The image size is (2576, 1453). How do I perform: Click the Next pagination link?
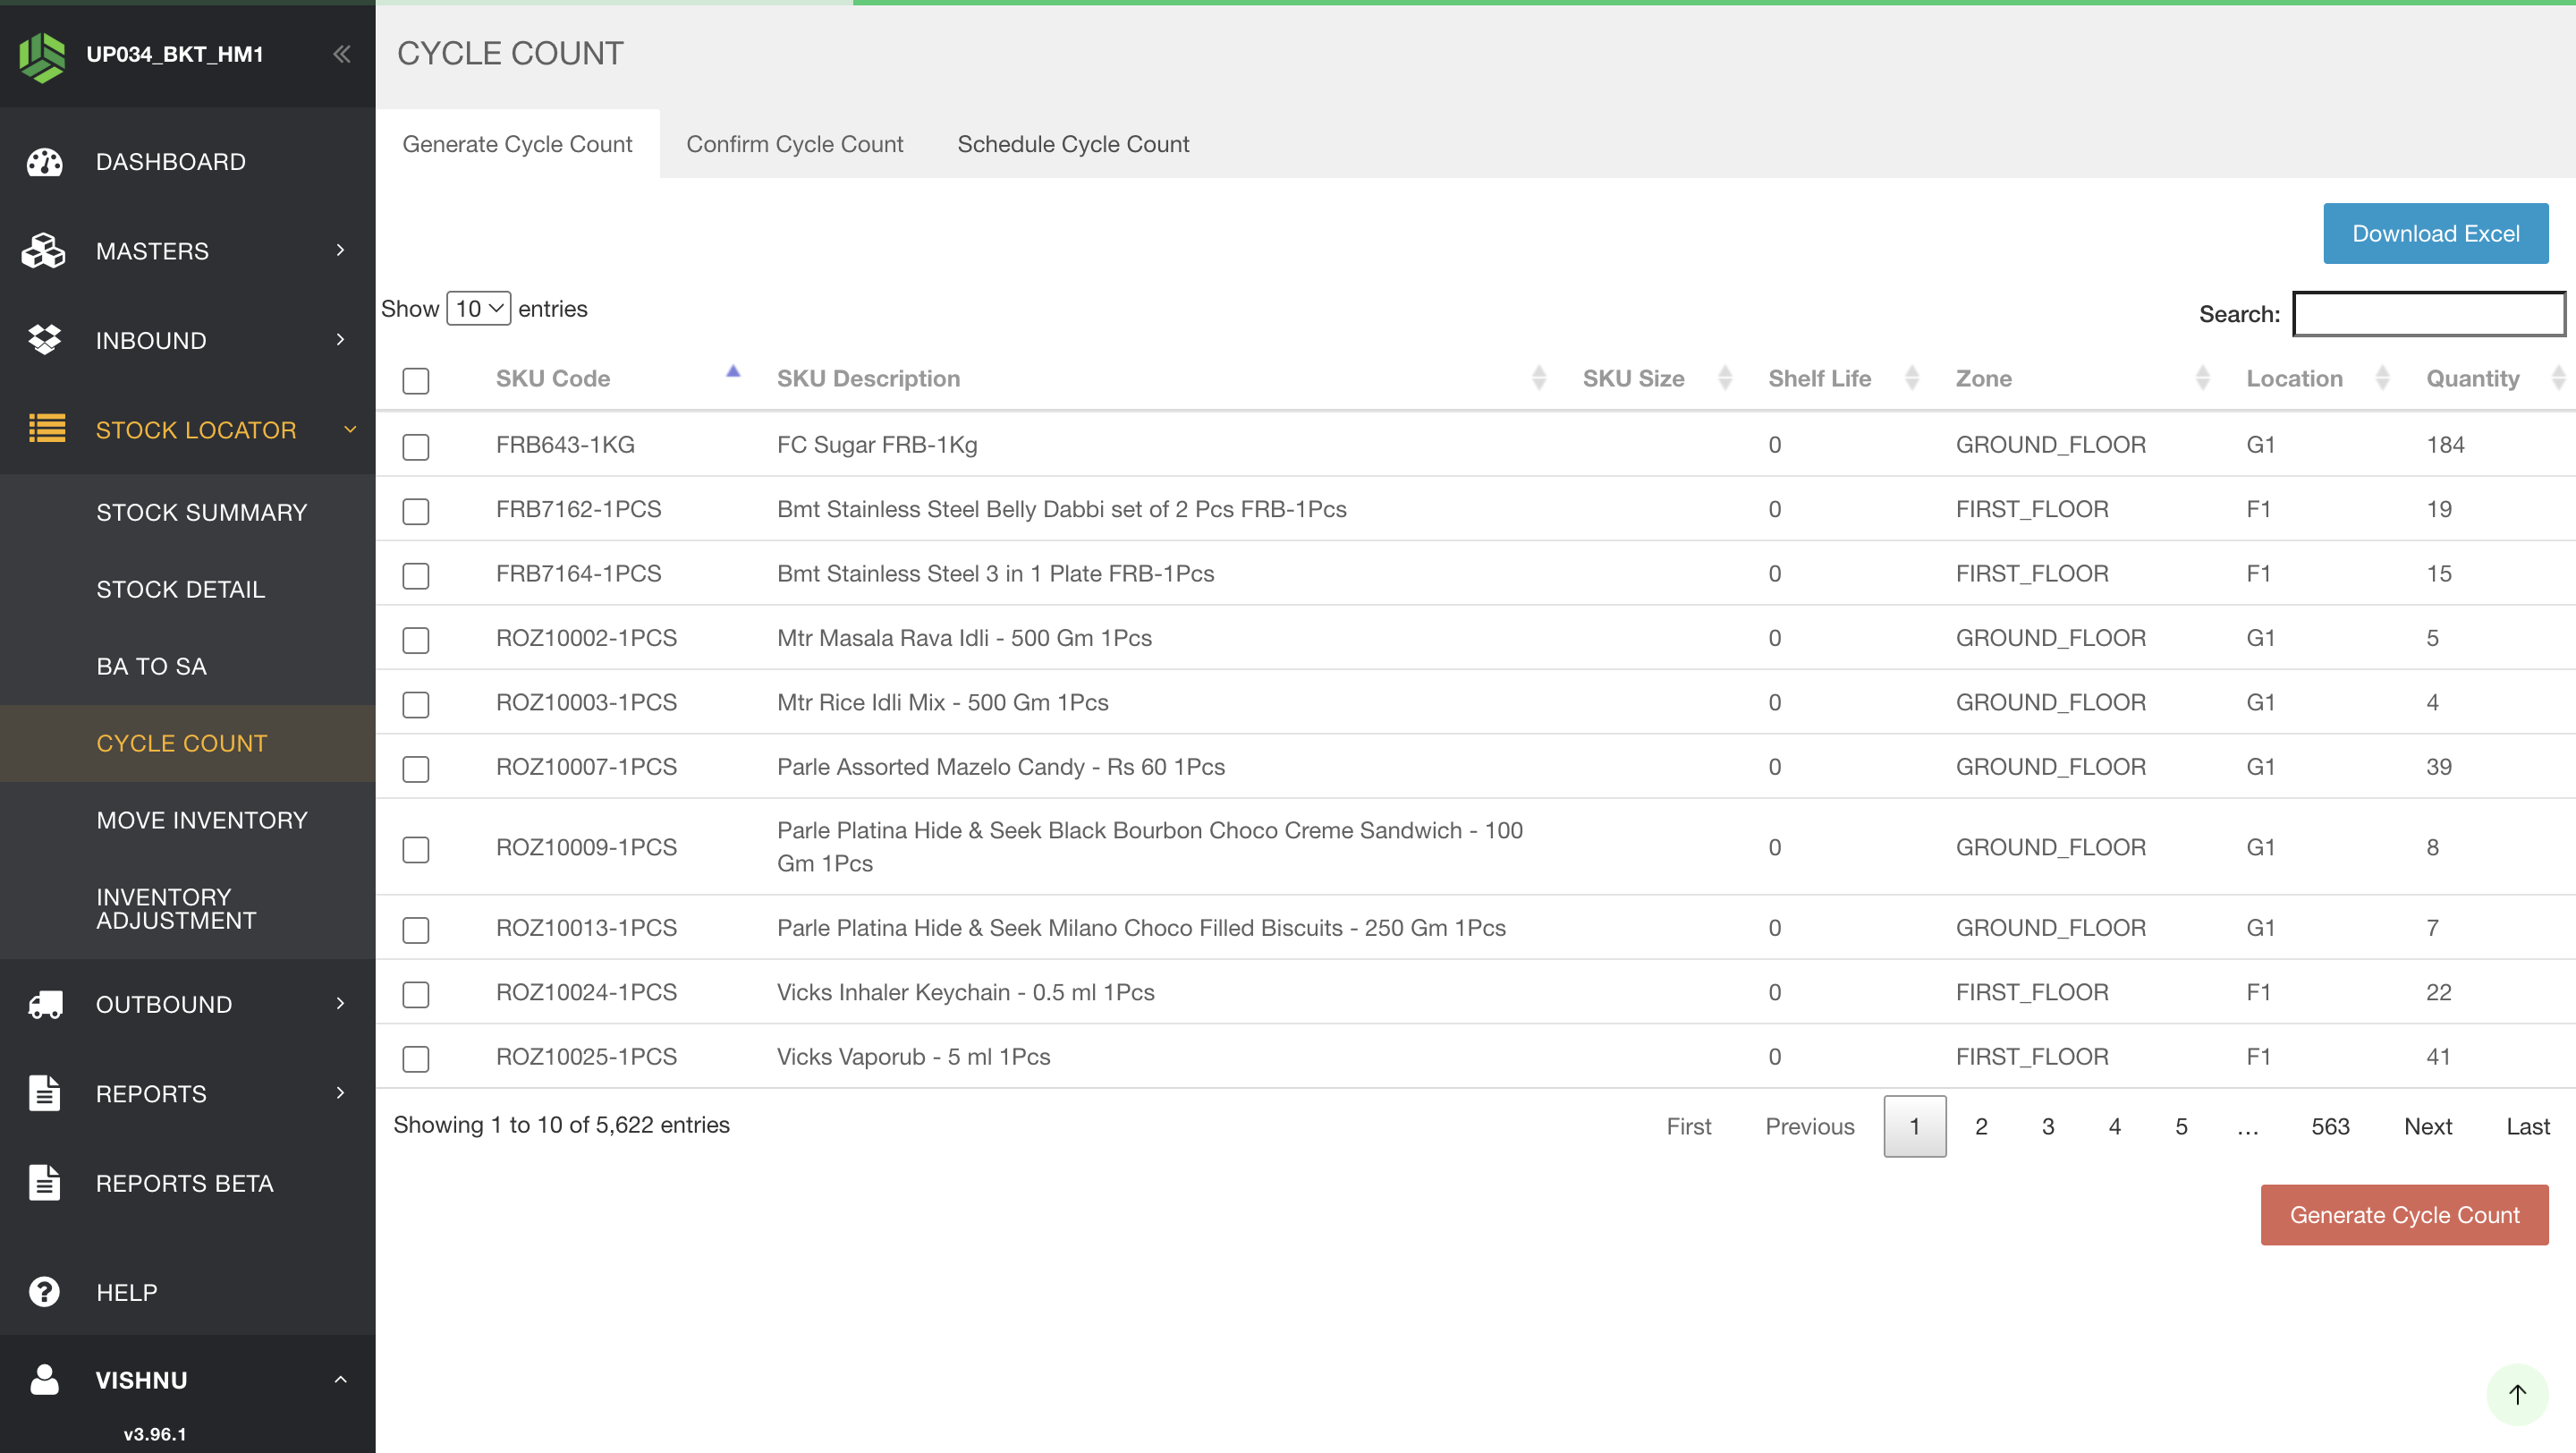point(2427,1126)
